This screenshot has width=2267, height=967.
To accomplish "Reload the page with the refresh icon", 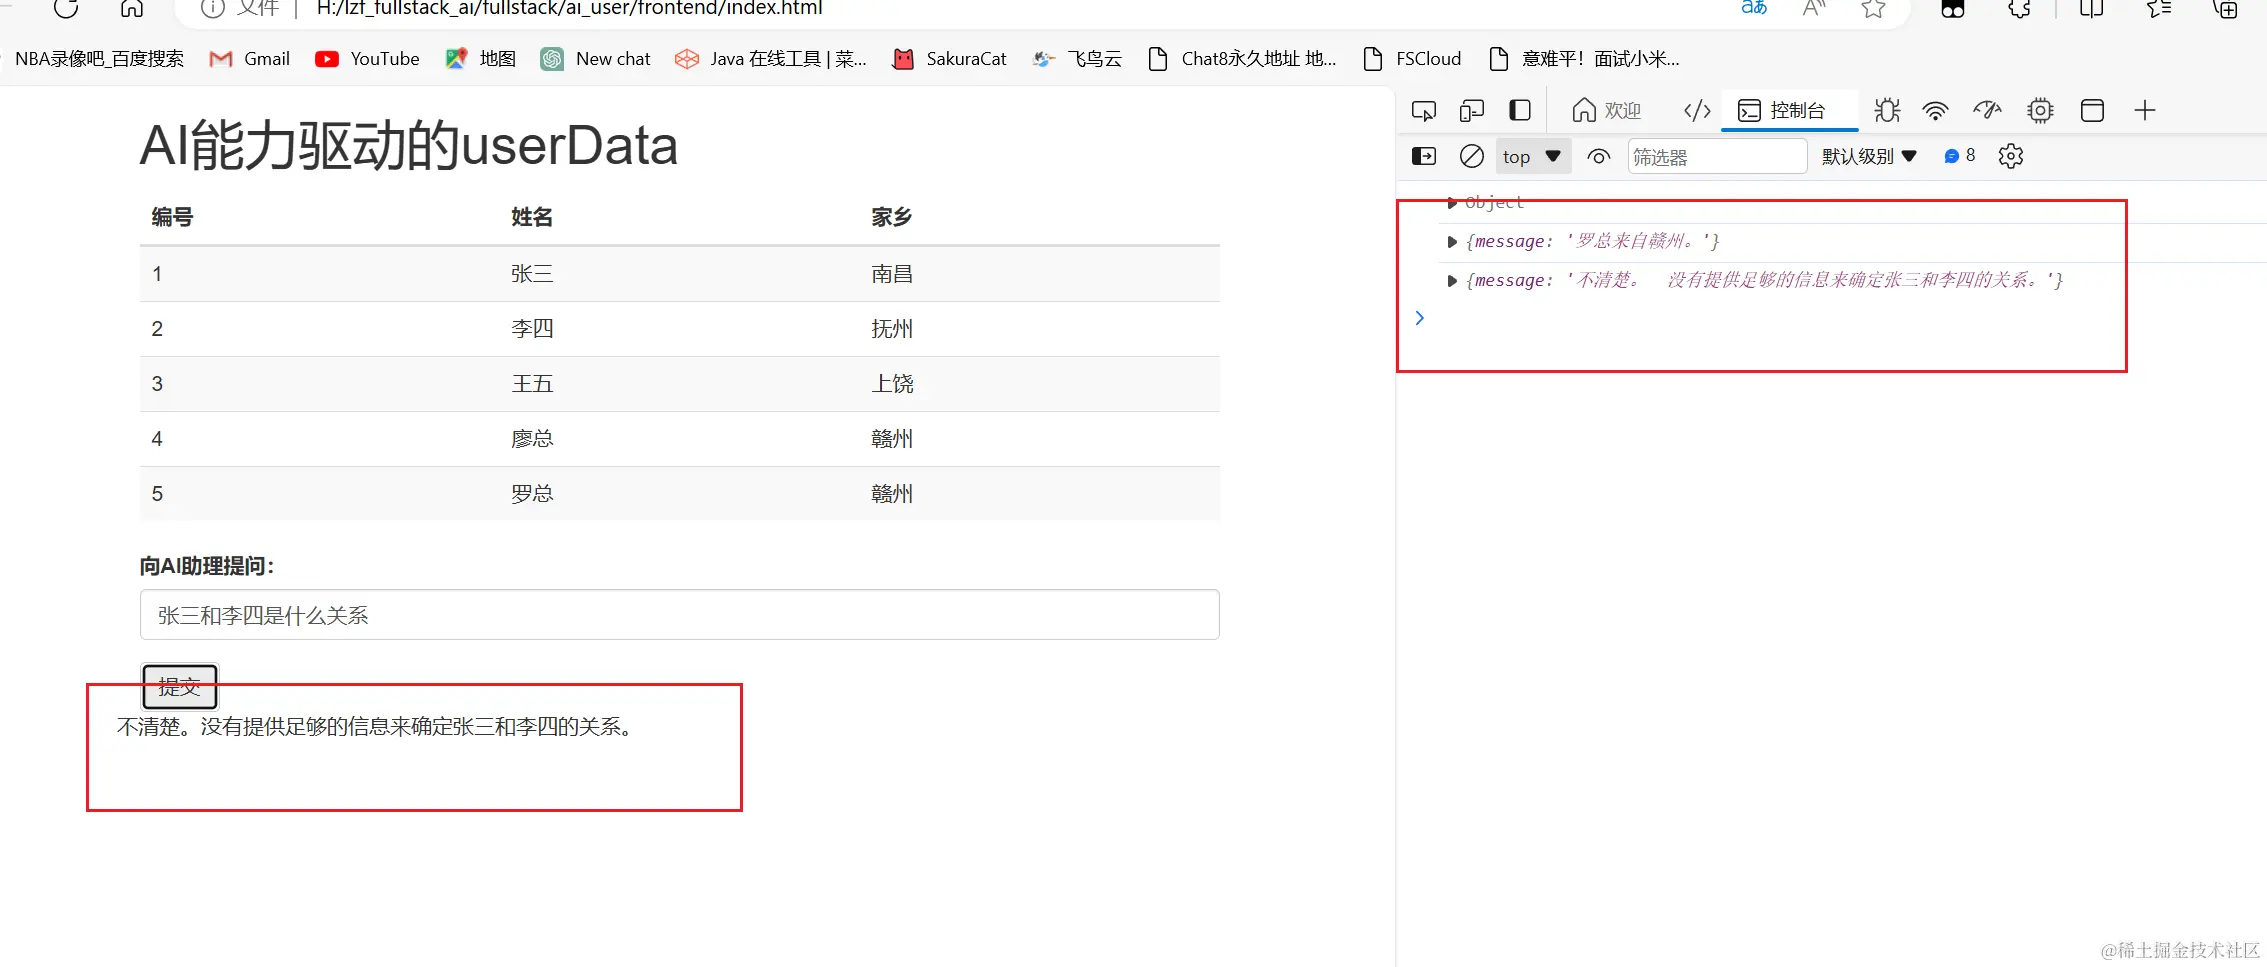I will (66, 9).
